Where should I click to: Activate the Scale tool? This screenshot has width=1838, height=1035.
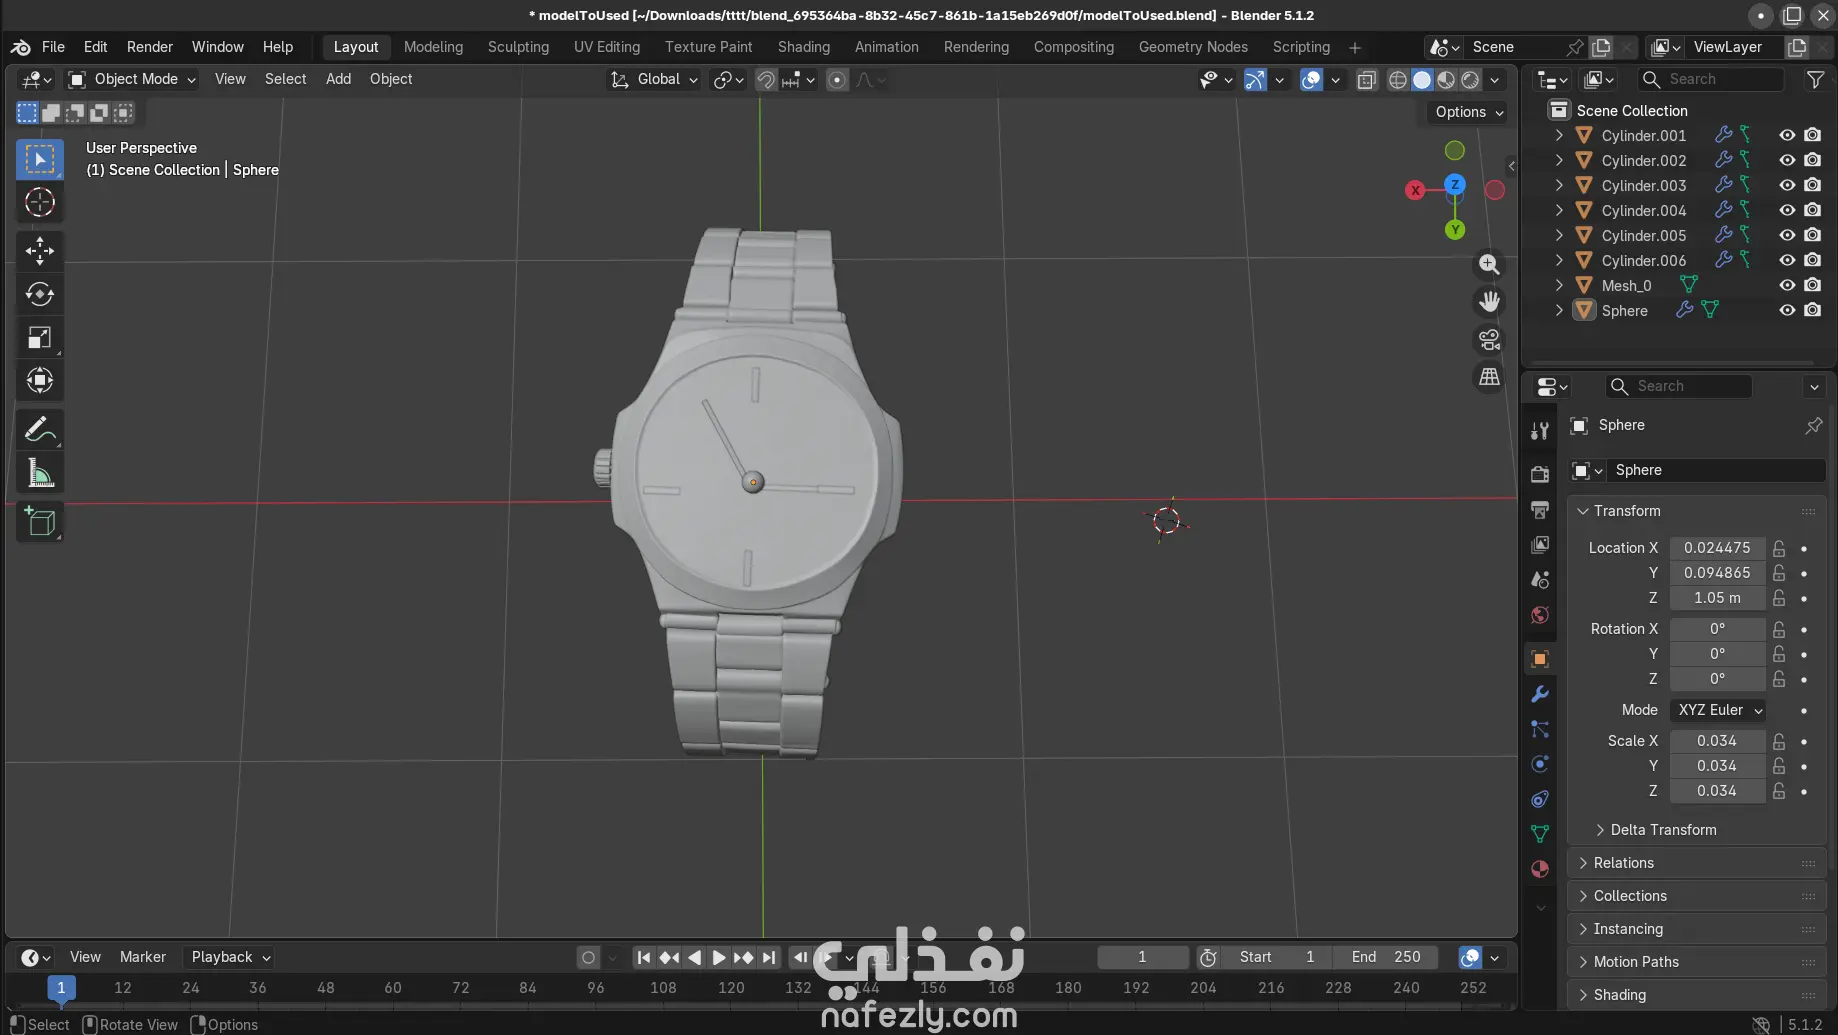tap(40, 337)
